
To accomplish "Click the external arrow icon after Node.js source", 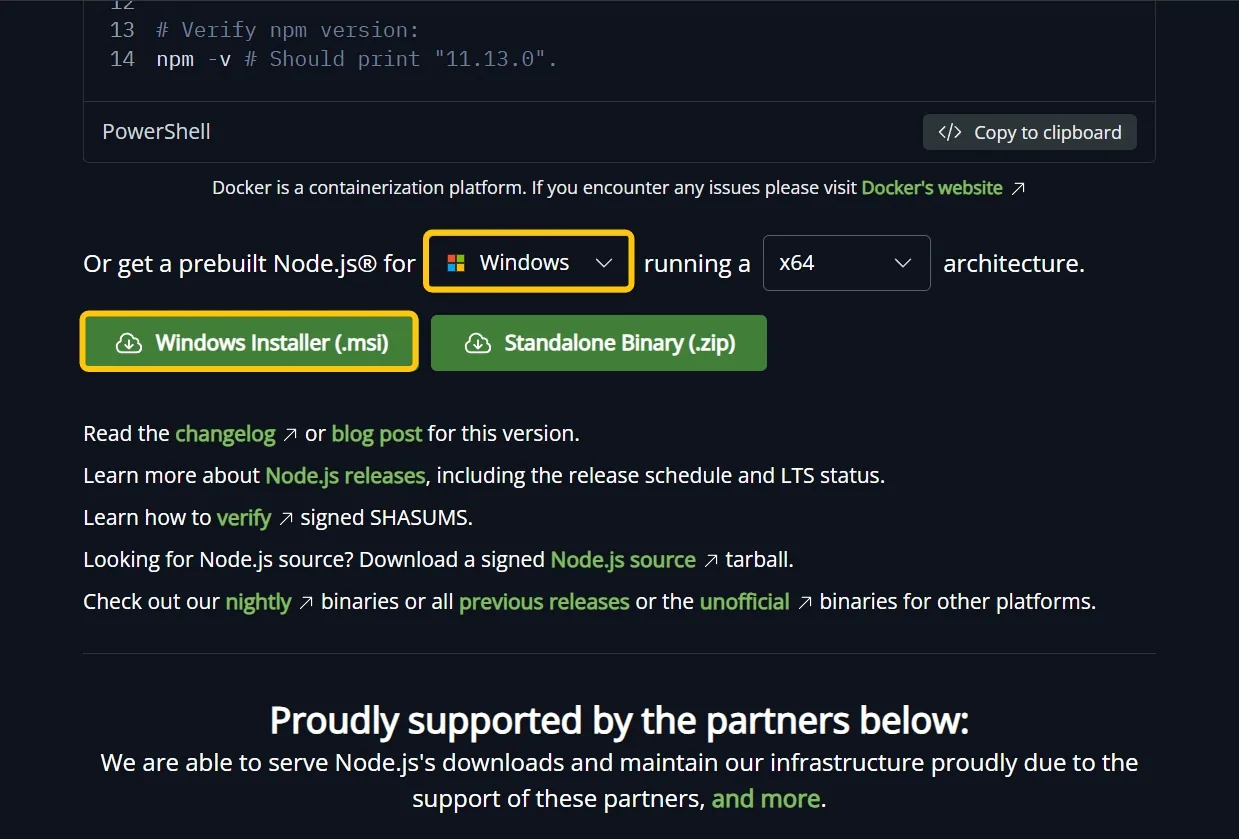I will 711,561.
